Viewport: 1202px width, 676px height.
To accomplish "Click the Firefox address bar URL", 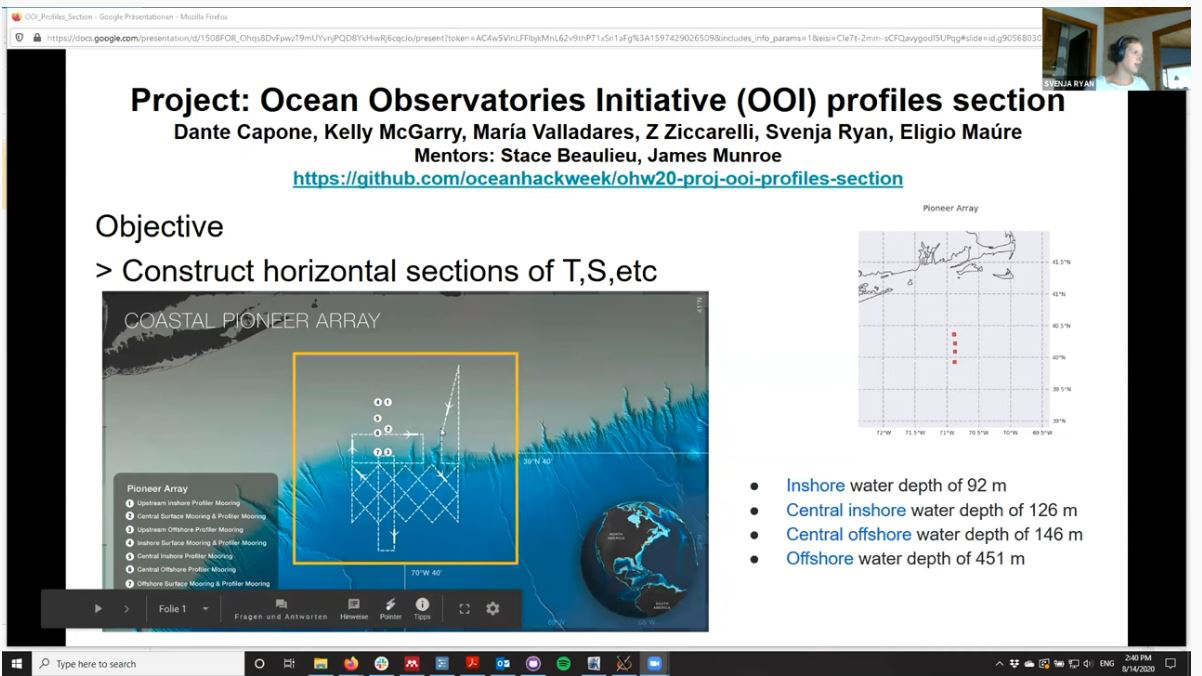I will (520, 37).
